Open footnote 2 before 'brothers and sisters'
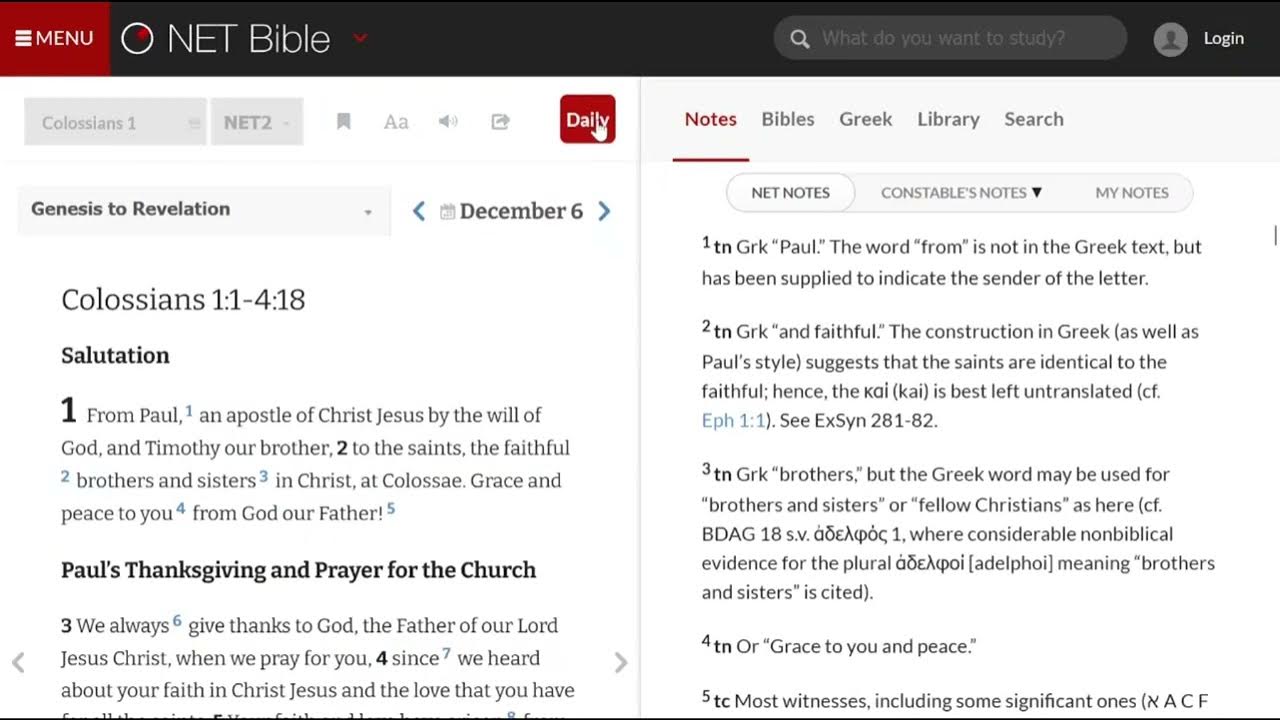1280x720 pixels. click(65, 477)
